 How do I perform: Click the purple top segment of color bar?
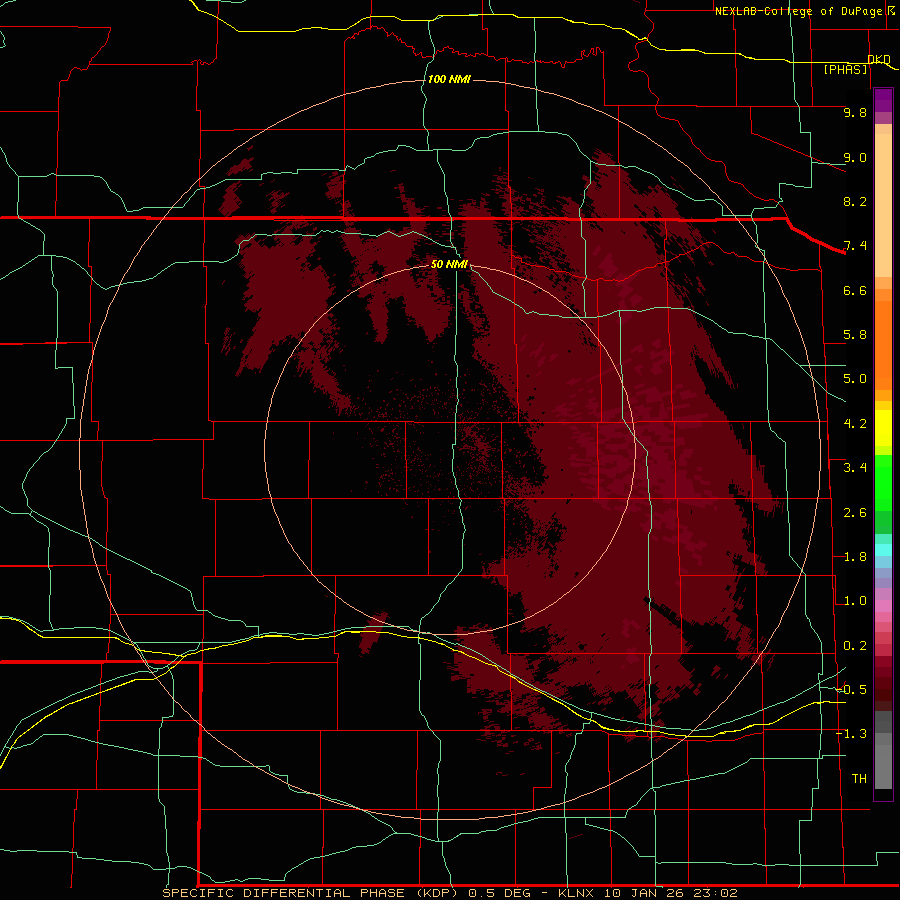tap(883, 100)
